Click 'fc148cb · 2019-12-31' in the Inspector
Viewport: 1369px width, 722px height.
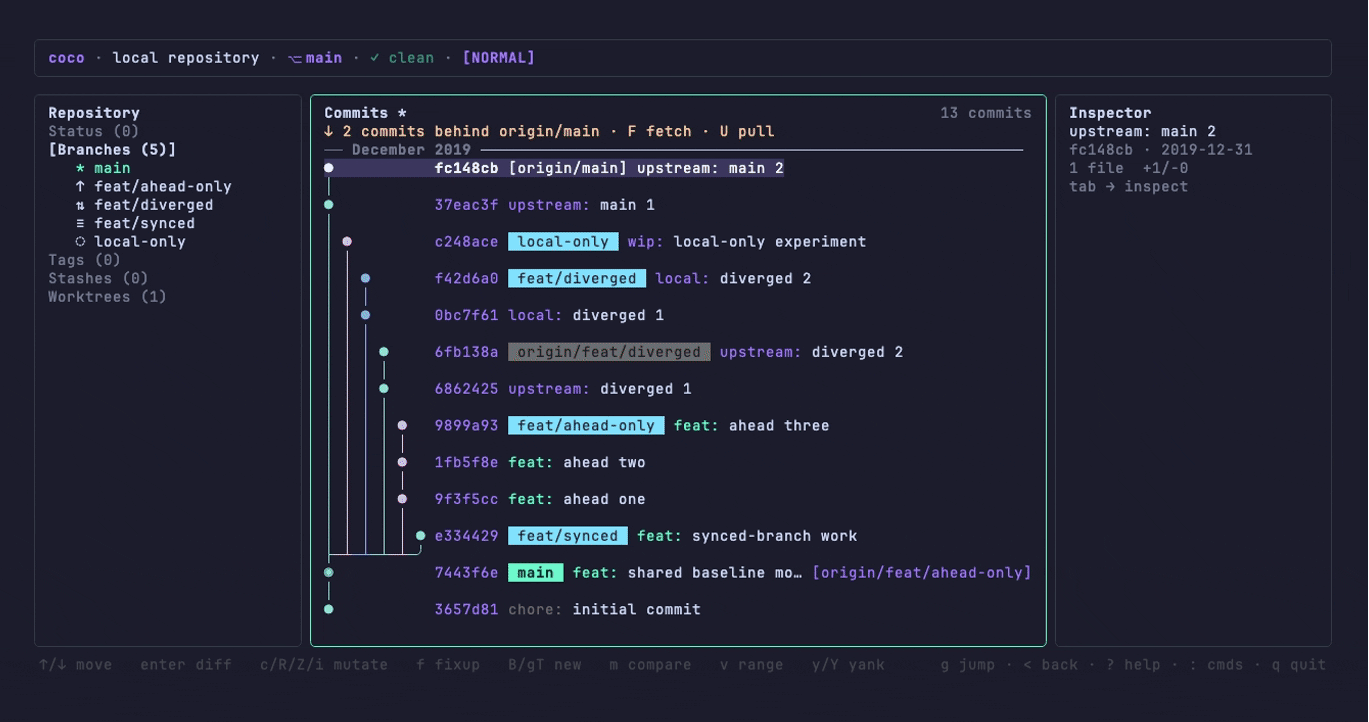click(x=1161, y=150)
